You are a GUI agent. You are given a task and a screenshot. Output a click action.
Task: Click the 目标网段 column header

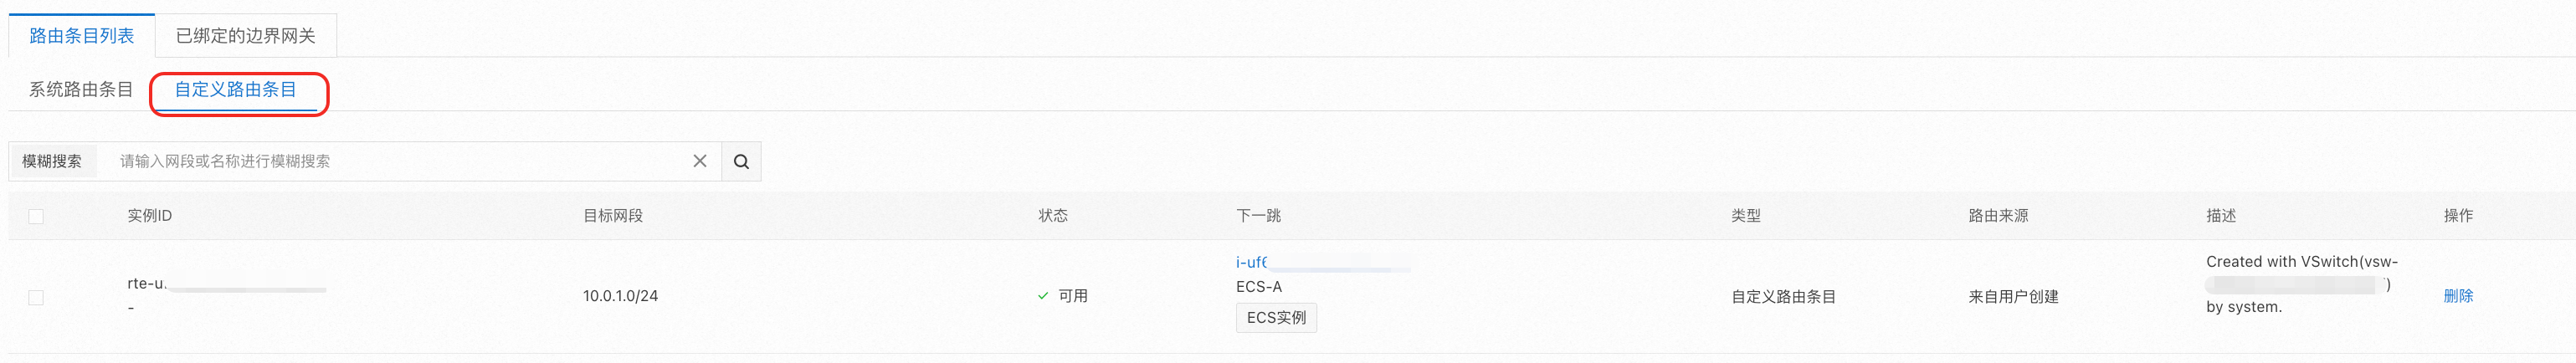point(612,216)
